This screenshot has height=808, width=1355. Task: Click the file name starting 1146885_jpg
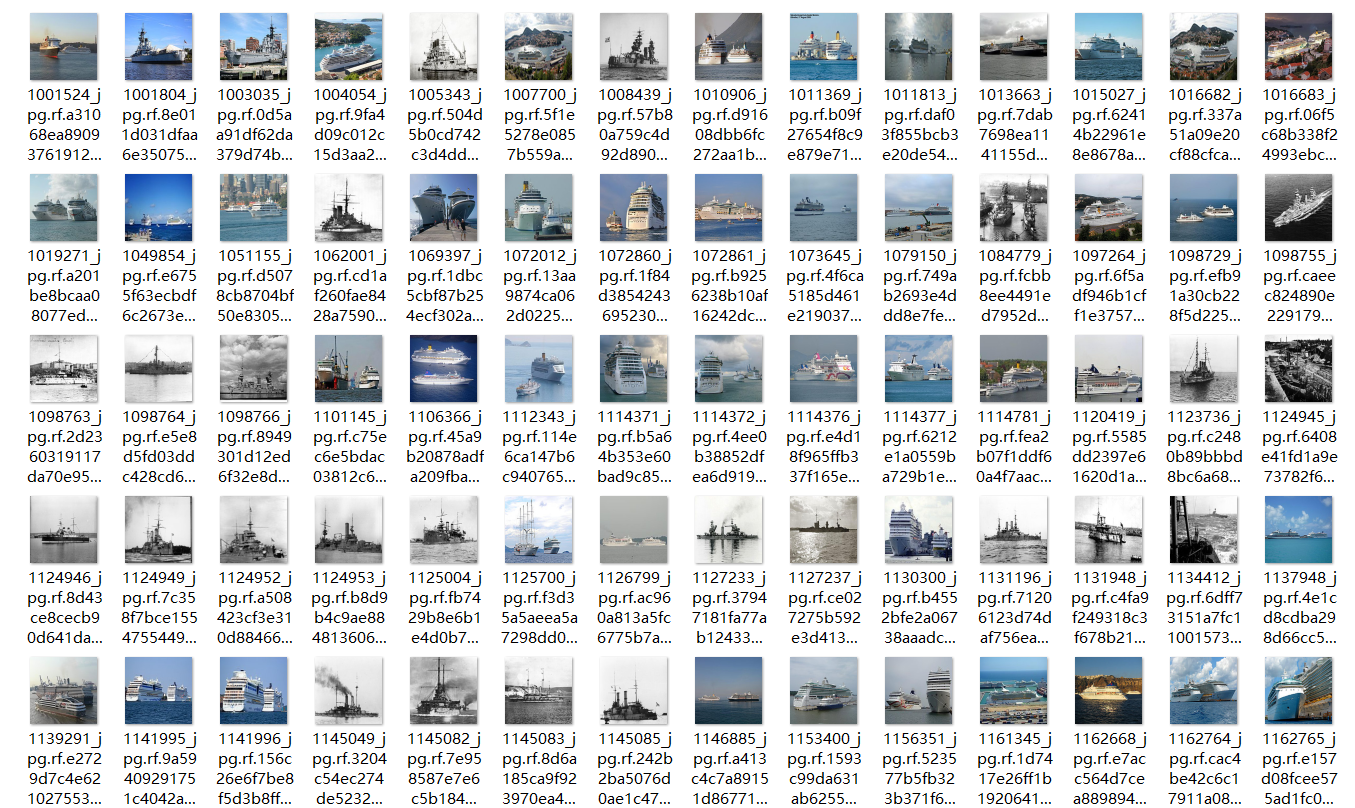tap(729, 769)
